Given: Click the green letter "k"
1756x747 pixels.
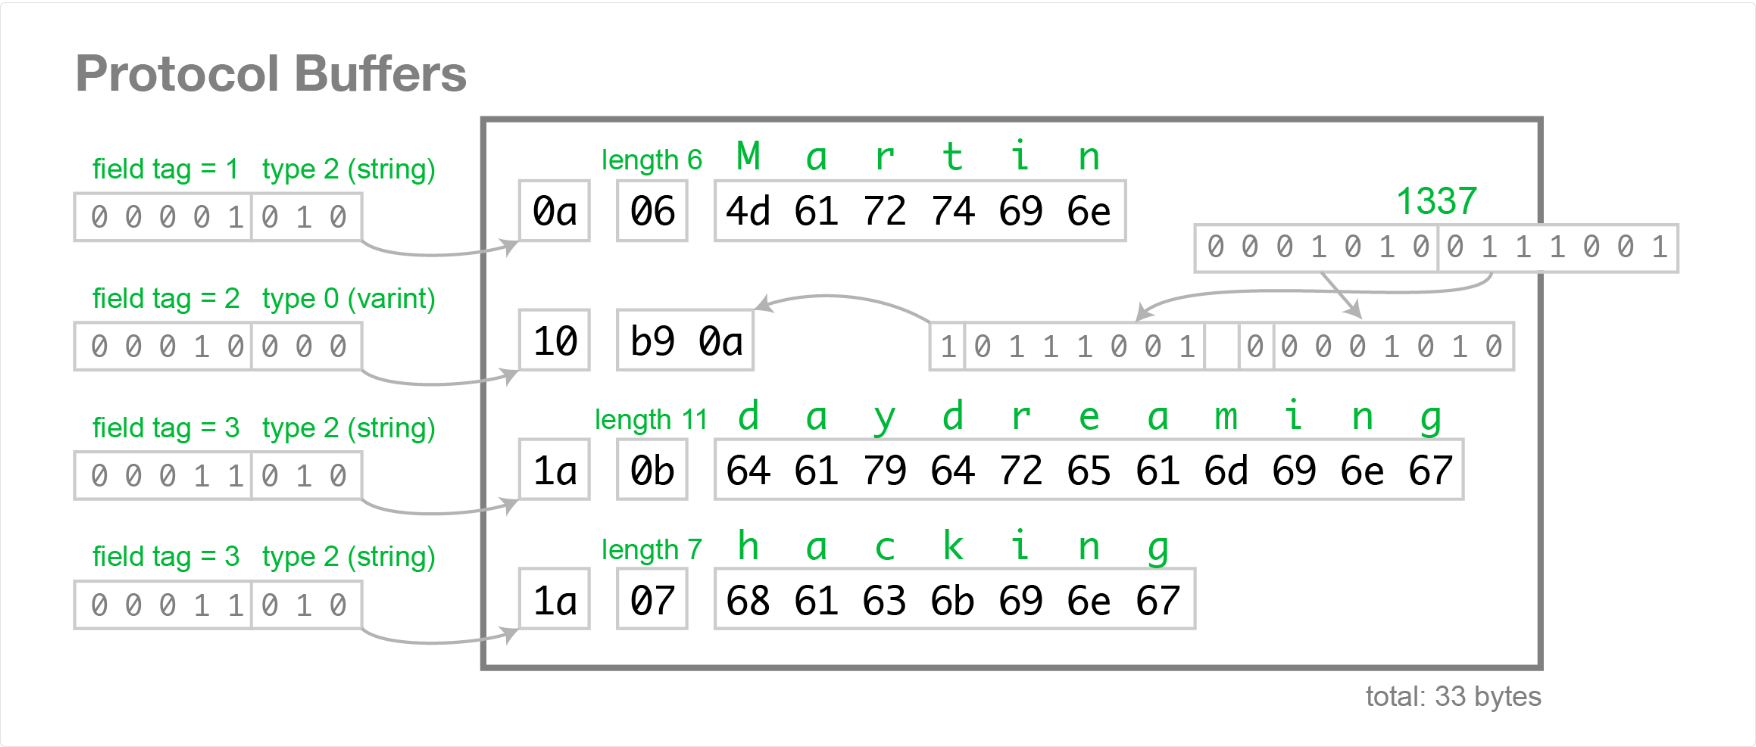Looking at the screenshot, I should [952, 545].
